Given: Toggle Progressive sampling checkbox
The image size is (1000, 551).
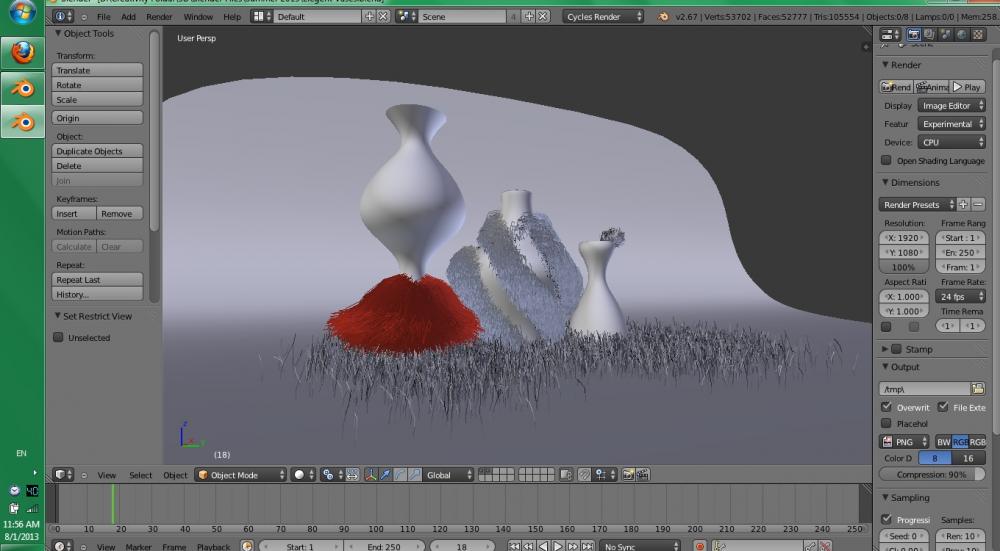Looking at the screenshot, I should pyautogui.click(x=886, y=519).
